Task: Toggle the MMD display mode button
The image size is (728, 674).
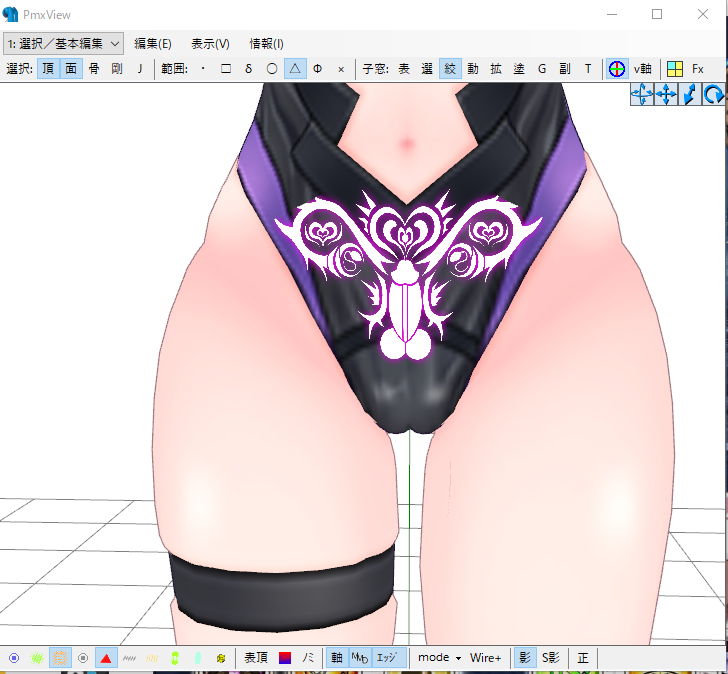Action: tap(360, 658)
